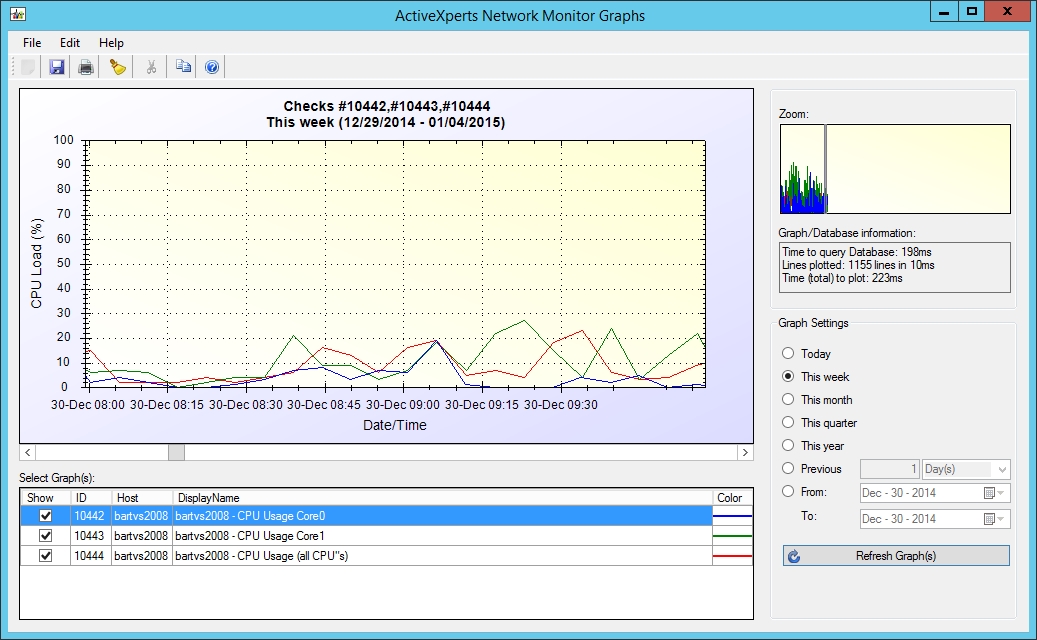Click the Print icon in the toolbar

tap(86, 67)
